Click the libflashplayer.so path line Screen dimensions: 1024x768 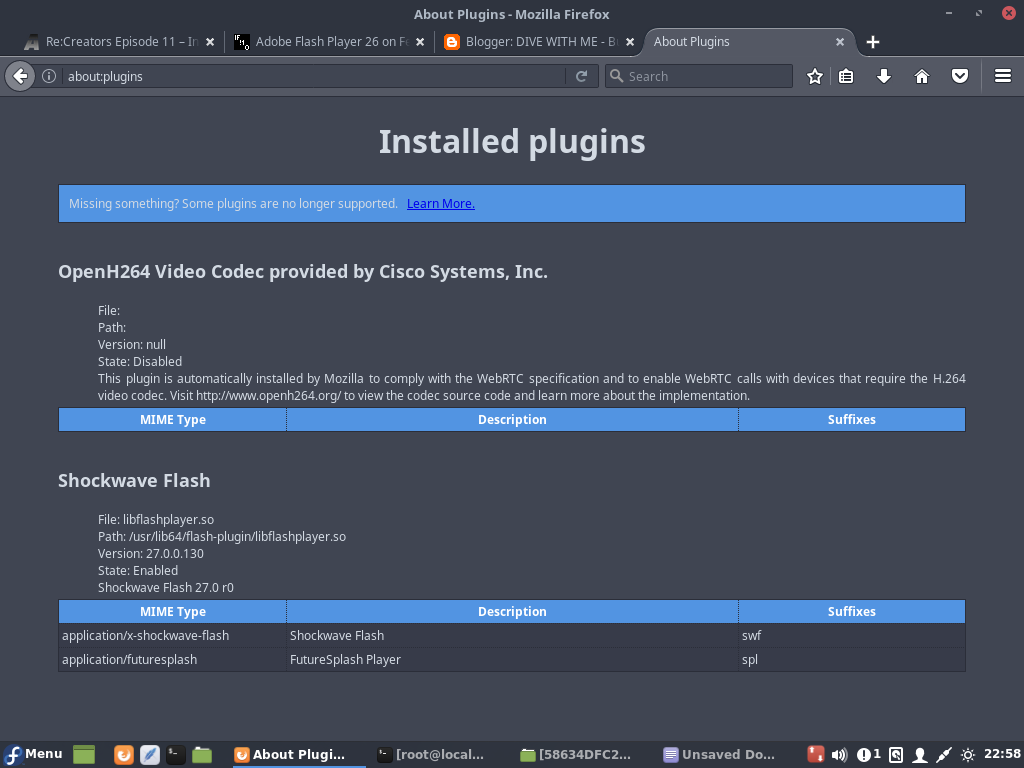222,537
